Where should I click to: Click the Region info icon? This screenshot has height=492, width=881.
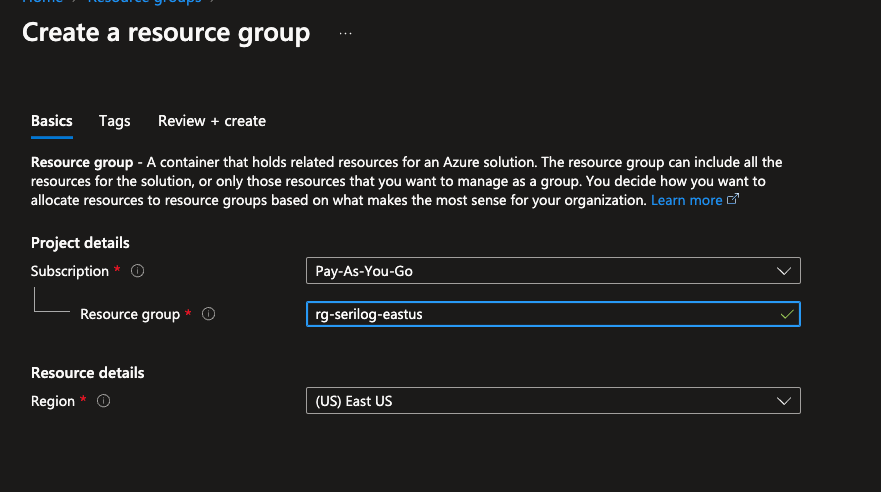click(x=104, y=401)
